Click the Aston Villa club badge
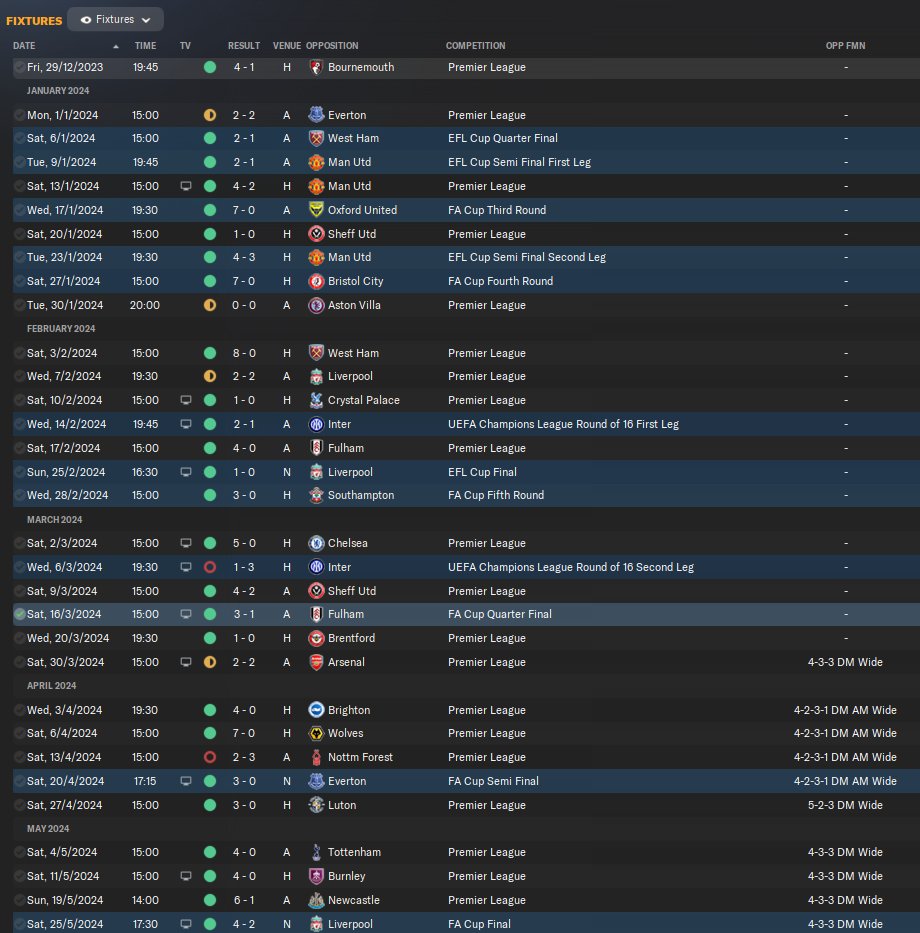 click(316, 305)
